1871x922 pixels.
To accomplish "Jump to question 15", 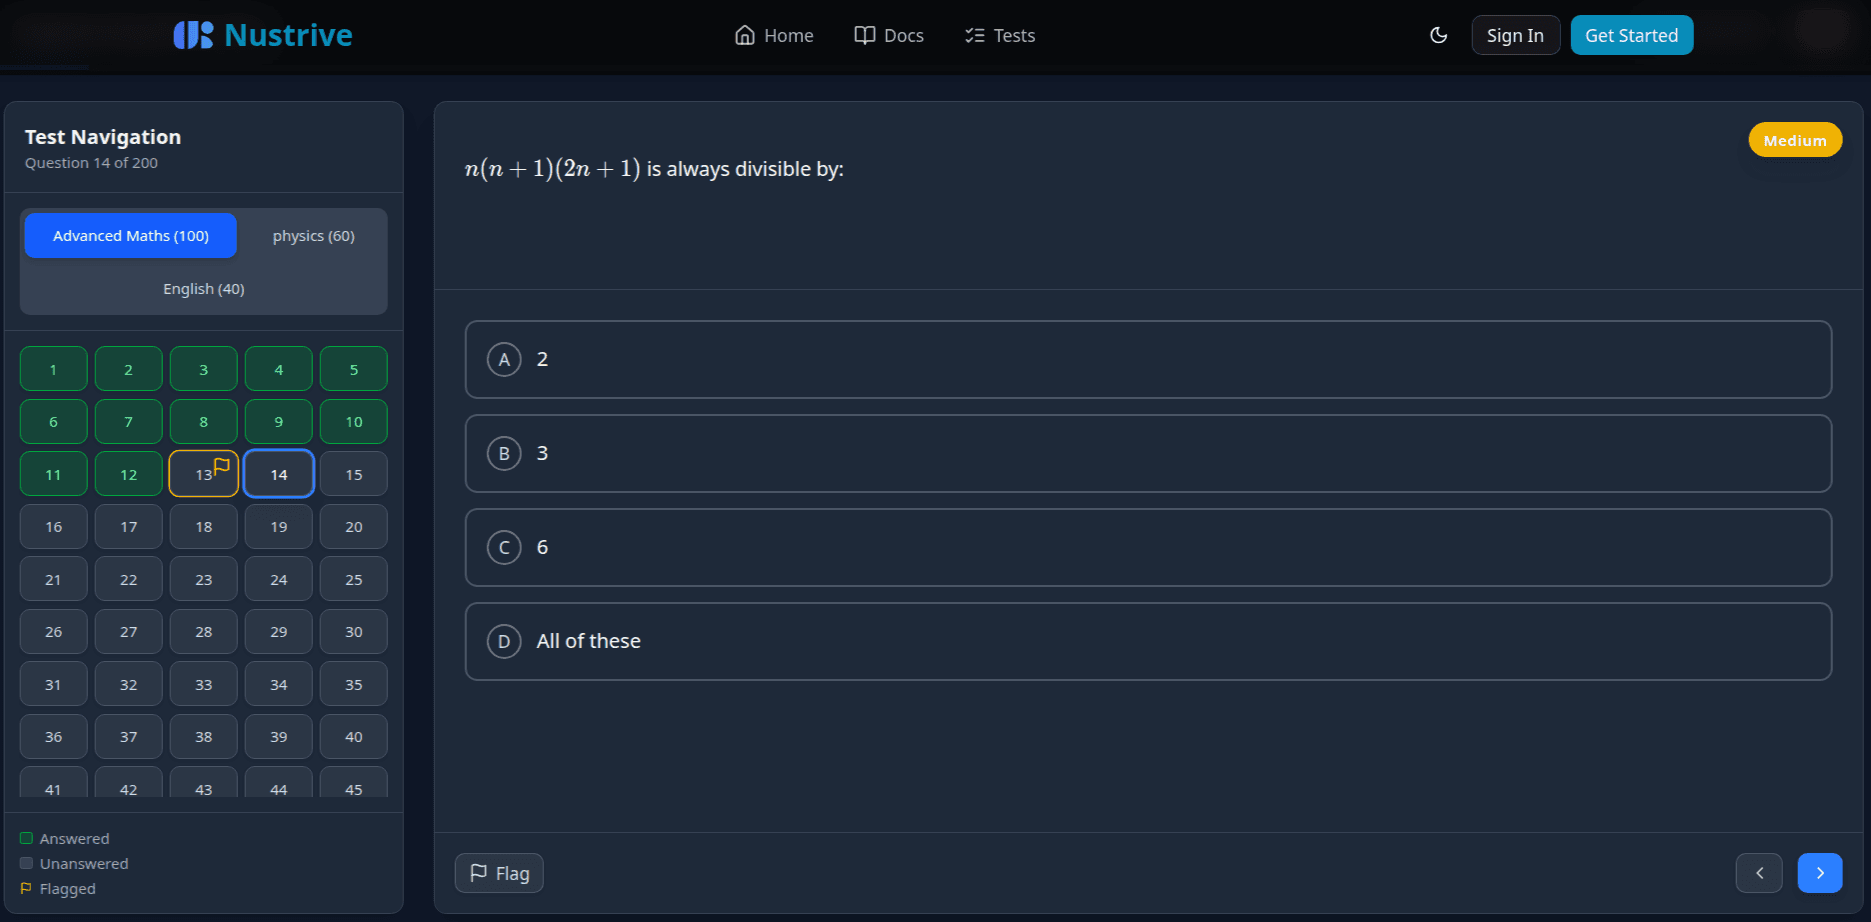I will (353, 474).
